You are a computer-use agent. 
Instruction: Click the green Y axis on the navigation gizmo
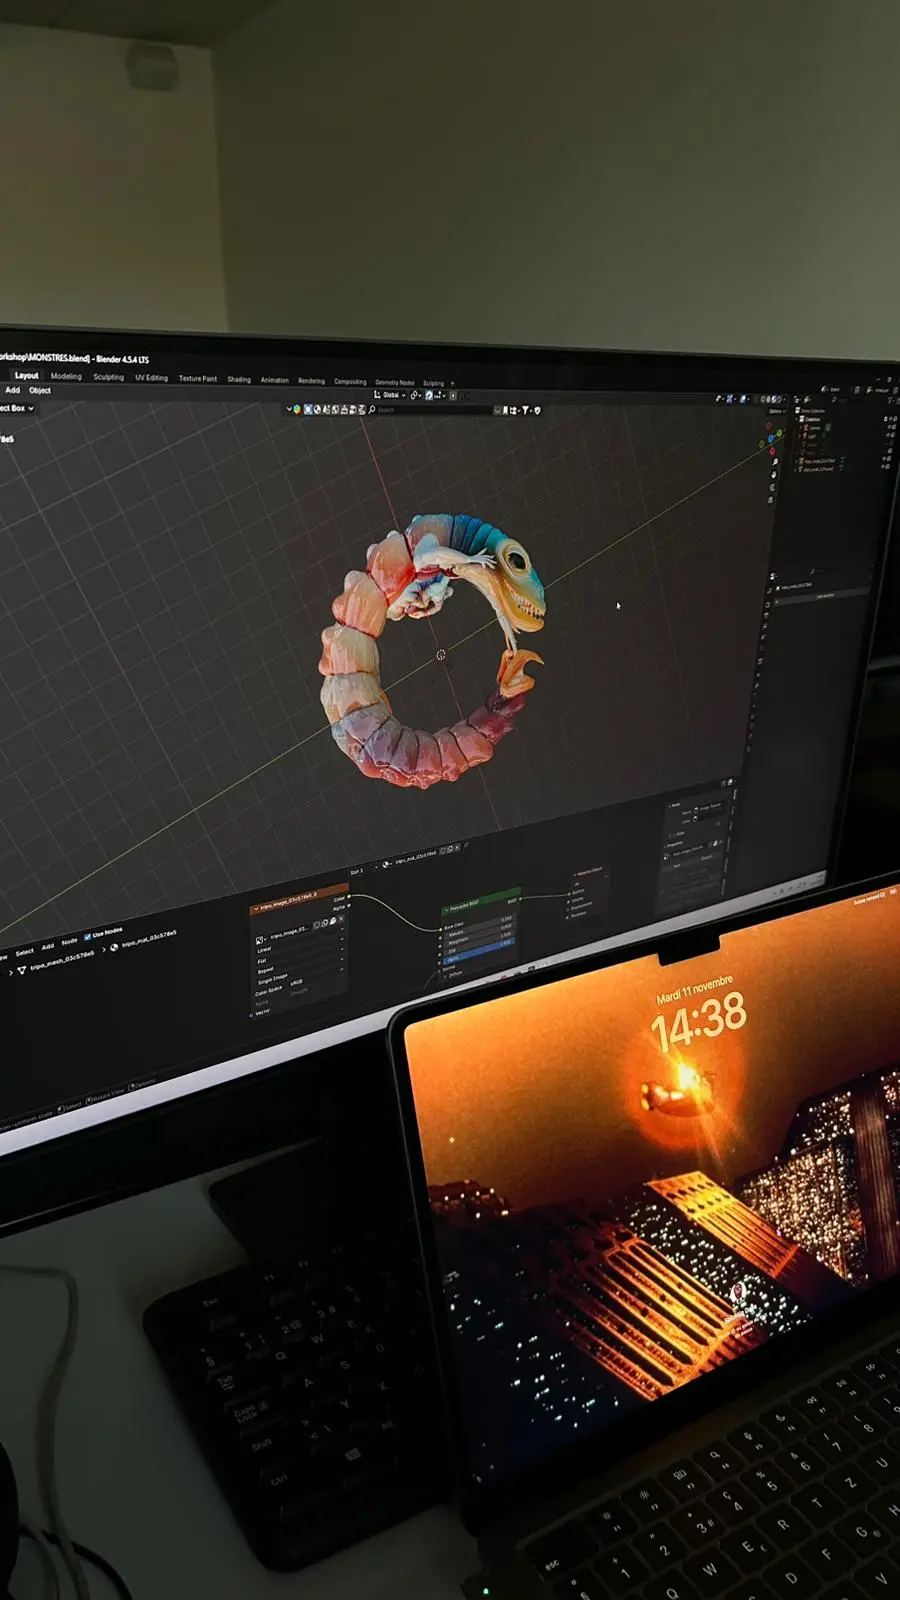[780, 433]
